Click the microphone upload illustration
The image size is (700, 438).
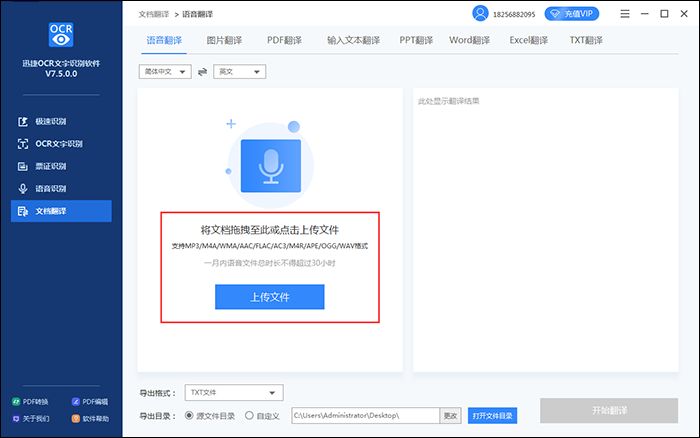click(269, 164)
